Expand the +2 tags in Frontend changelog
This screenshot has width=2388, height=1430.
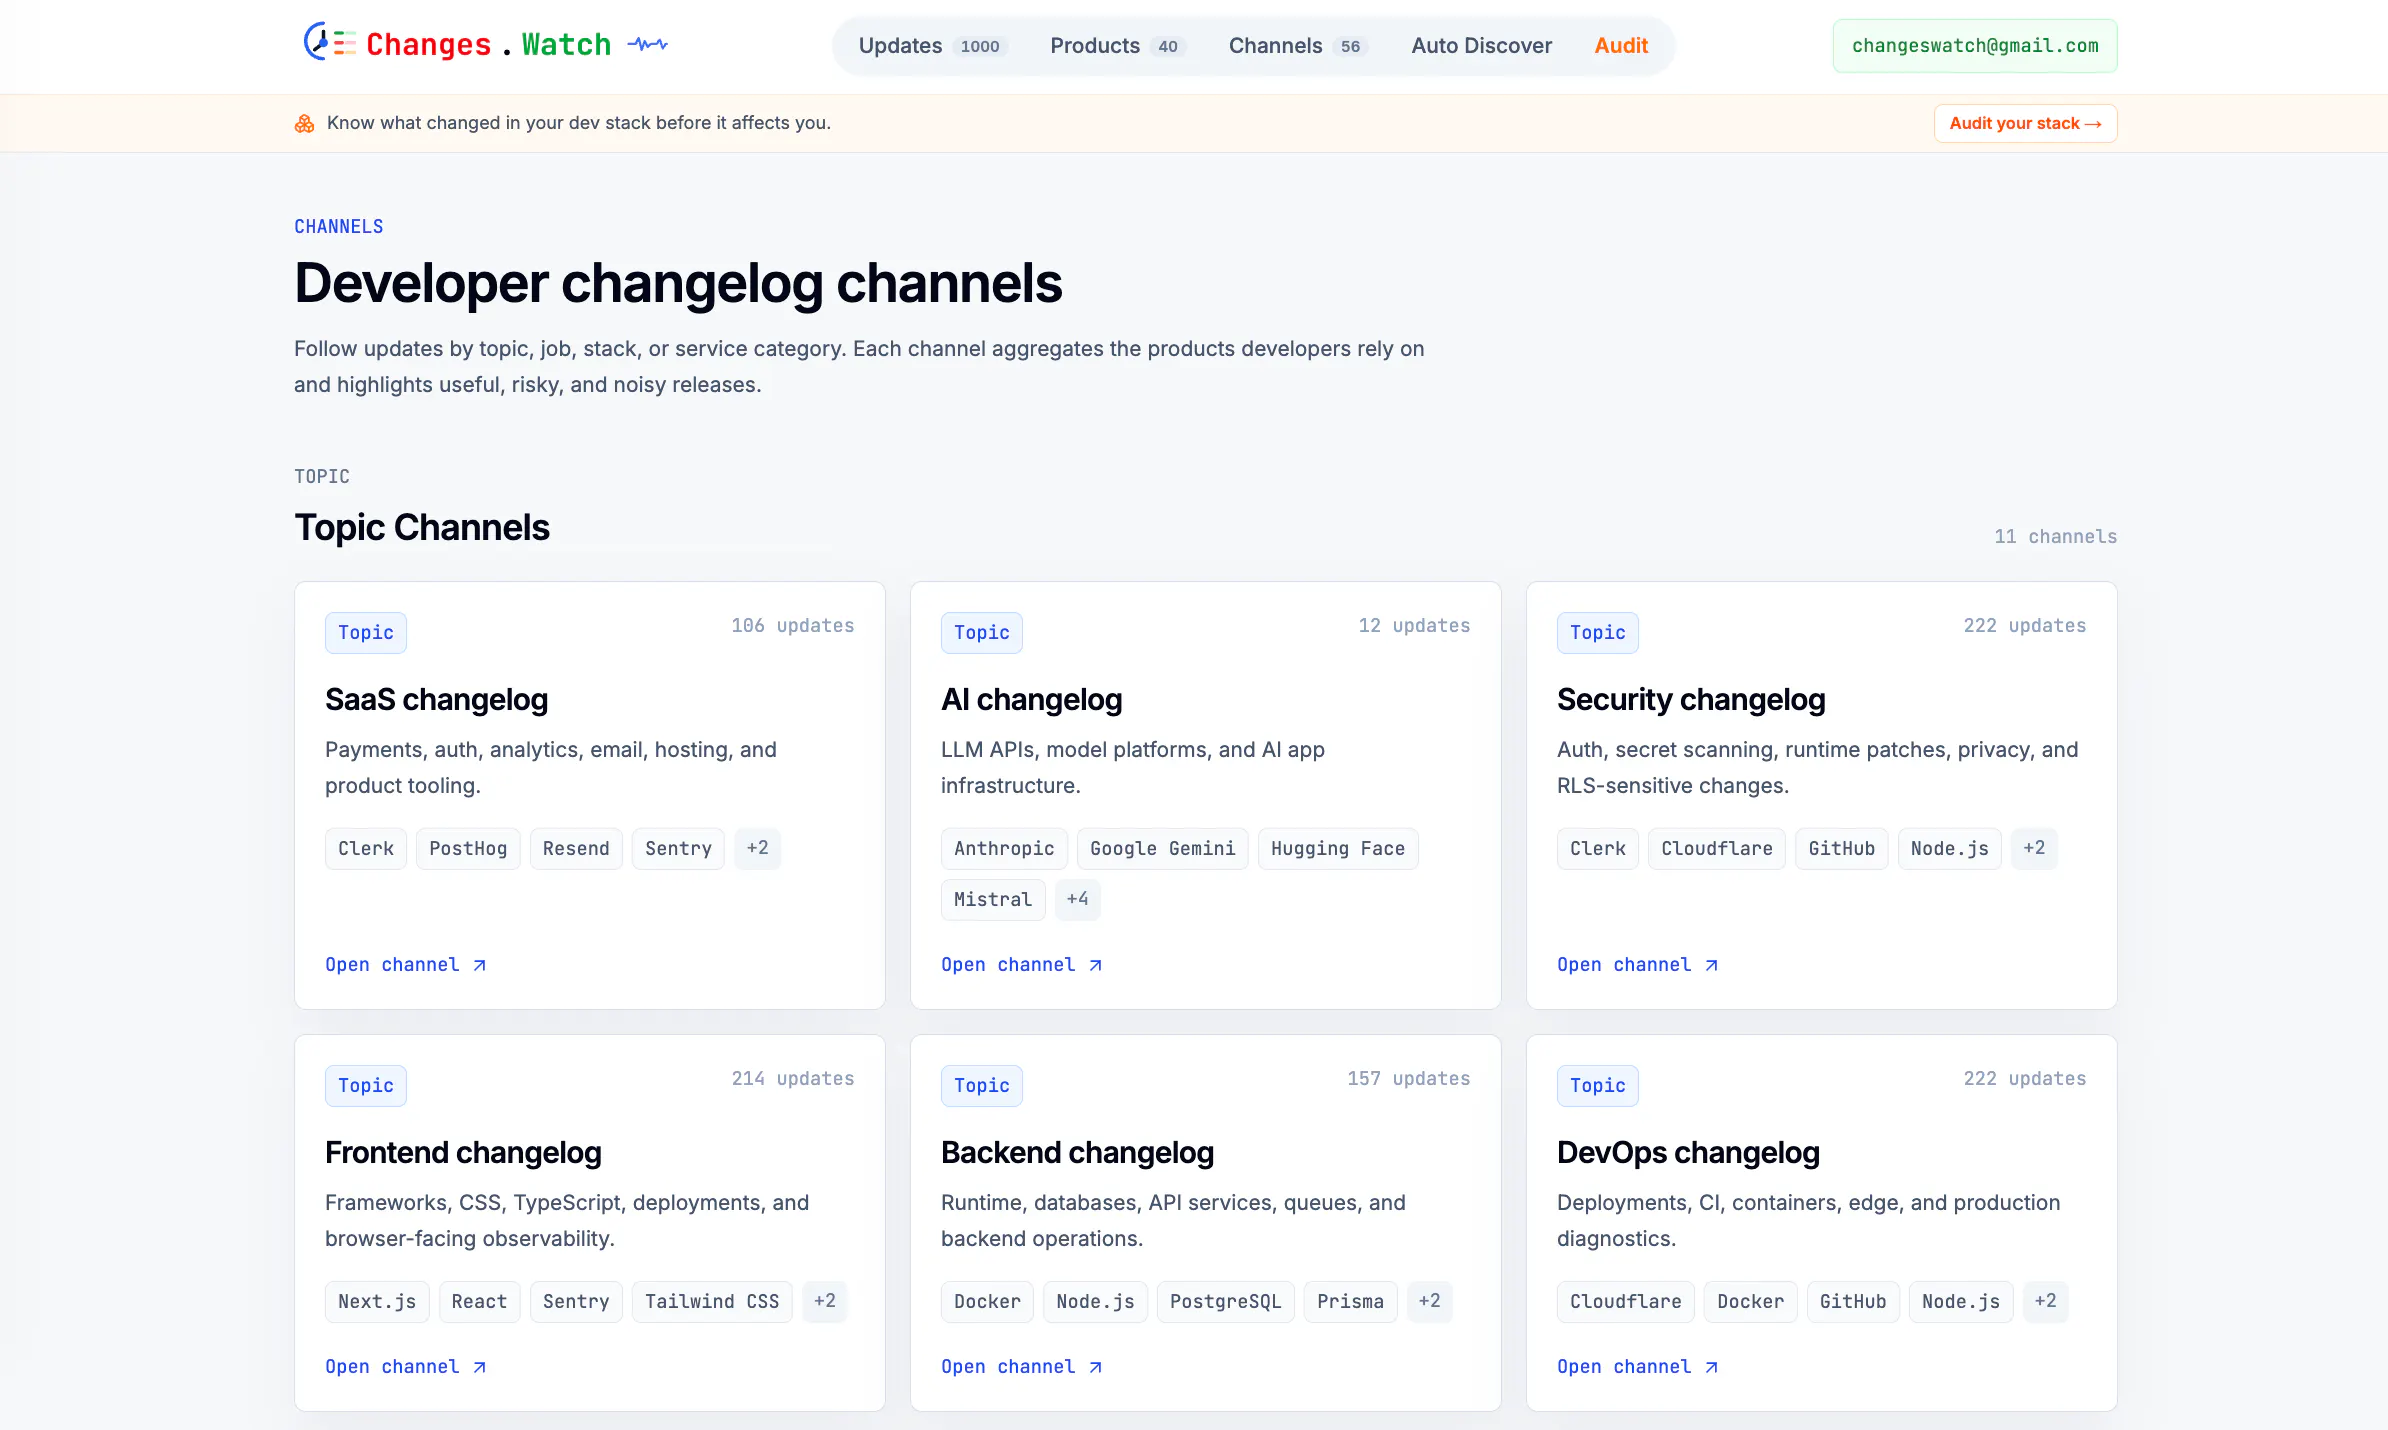(825, 1302)
